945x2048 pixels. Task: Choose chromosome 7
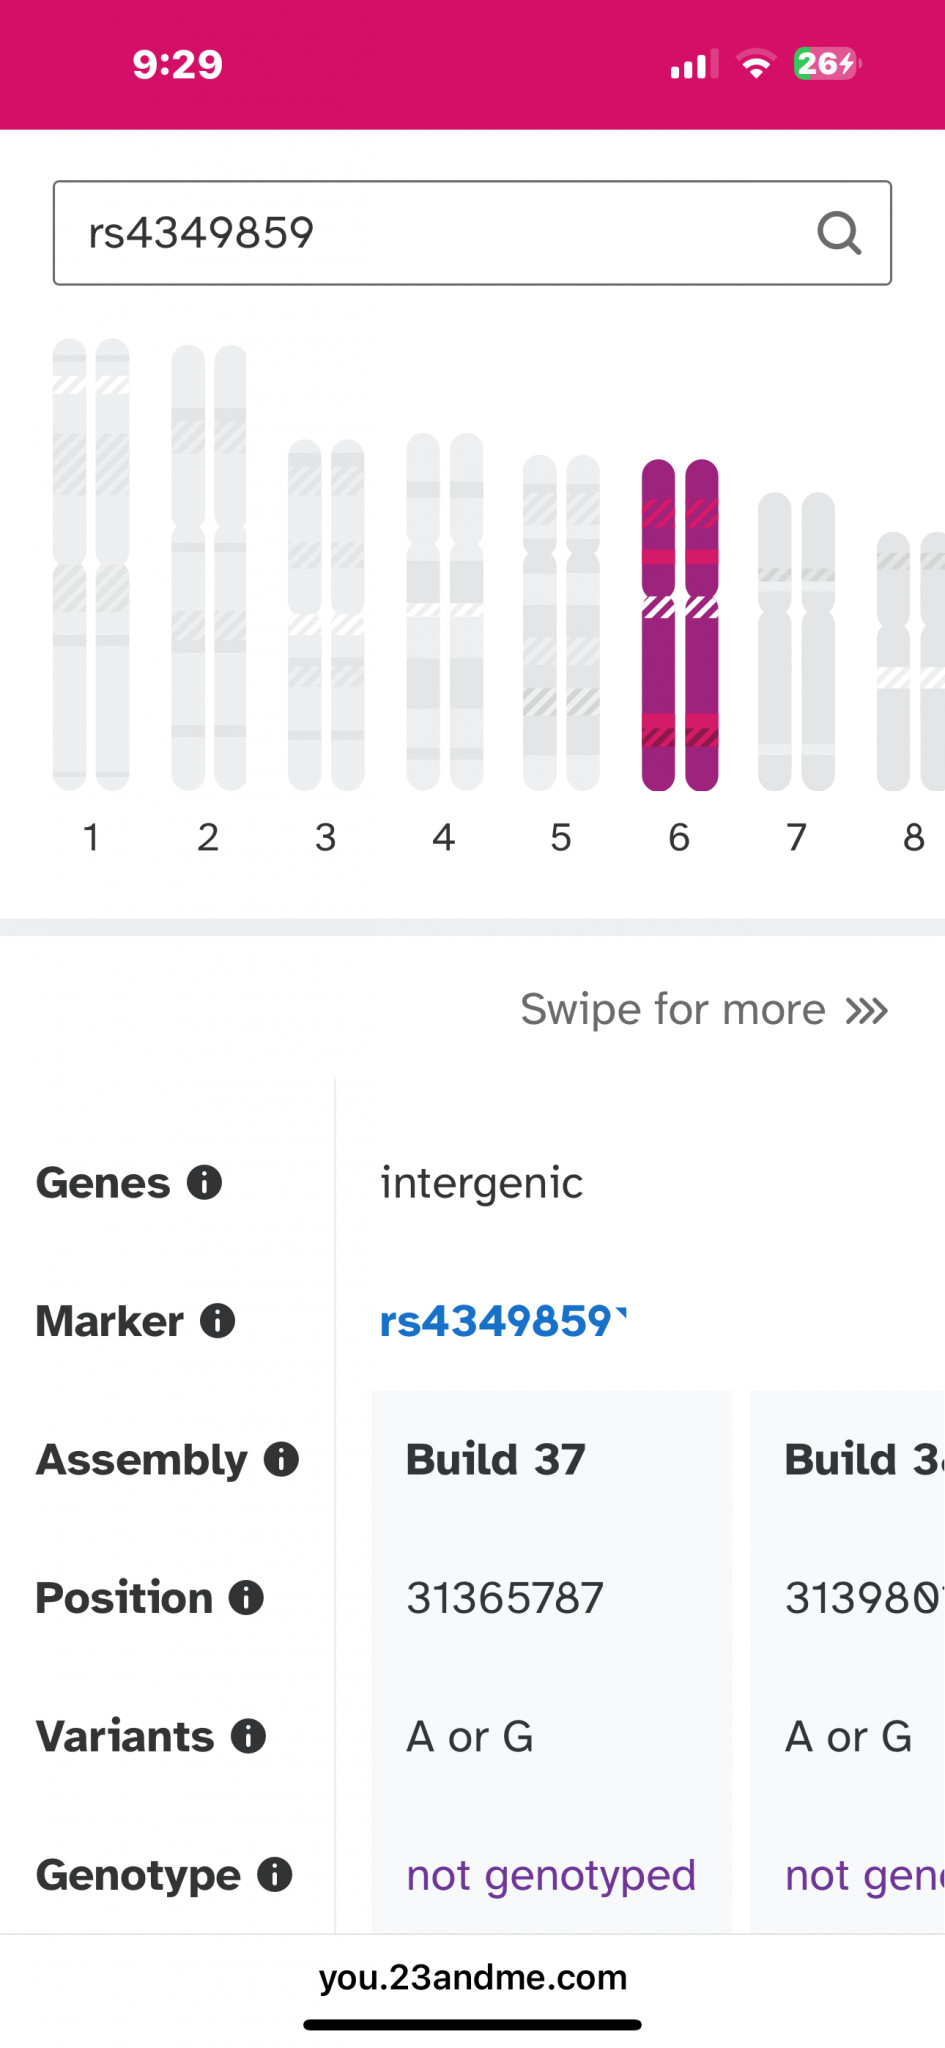(797, 642)
